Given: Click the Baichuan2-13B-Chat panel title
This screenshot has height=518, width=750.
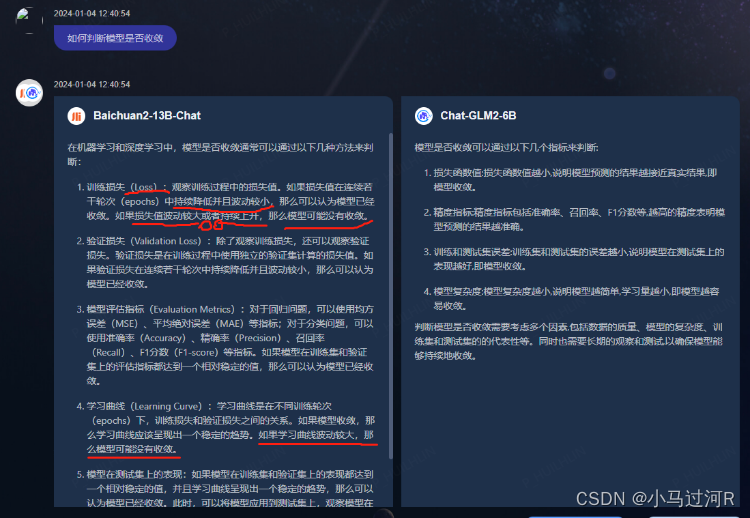Looking at the screenshot, I should (x=147, y=116).
